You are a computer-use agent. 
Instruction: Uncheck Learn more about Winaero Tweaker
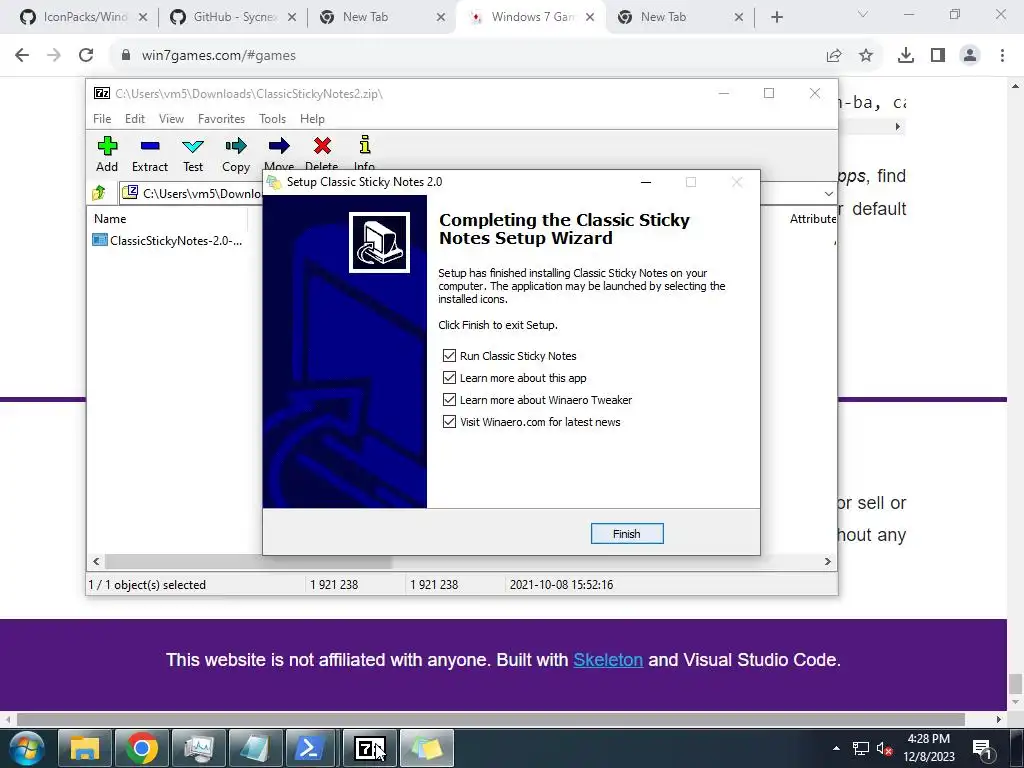(449, 400)
